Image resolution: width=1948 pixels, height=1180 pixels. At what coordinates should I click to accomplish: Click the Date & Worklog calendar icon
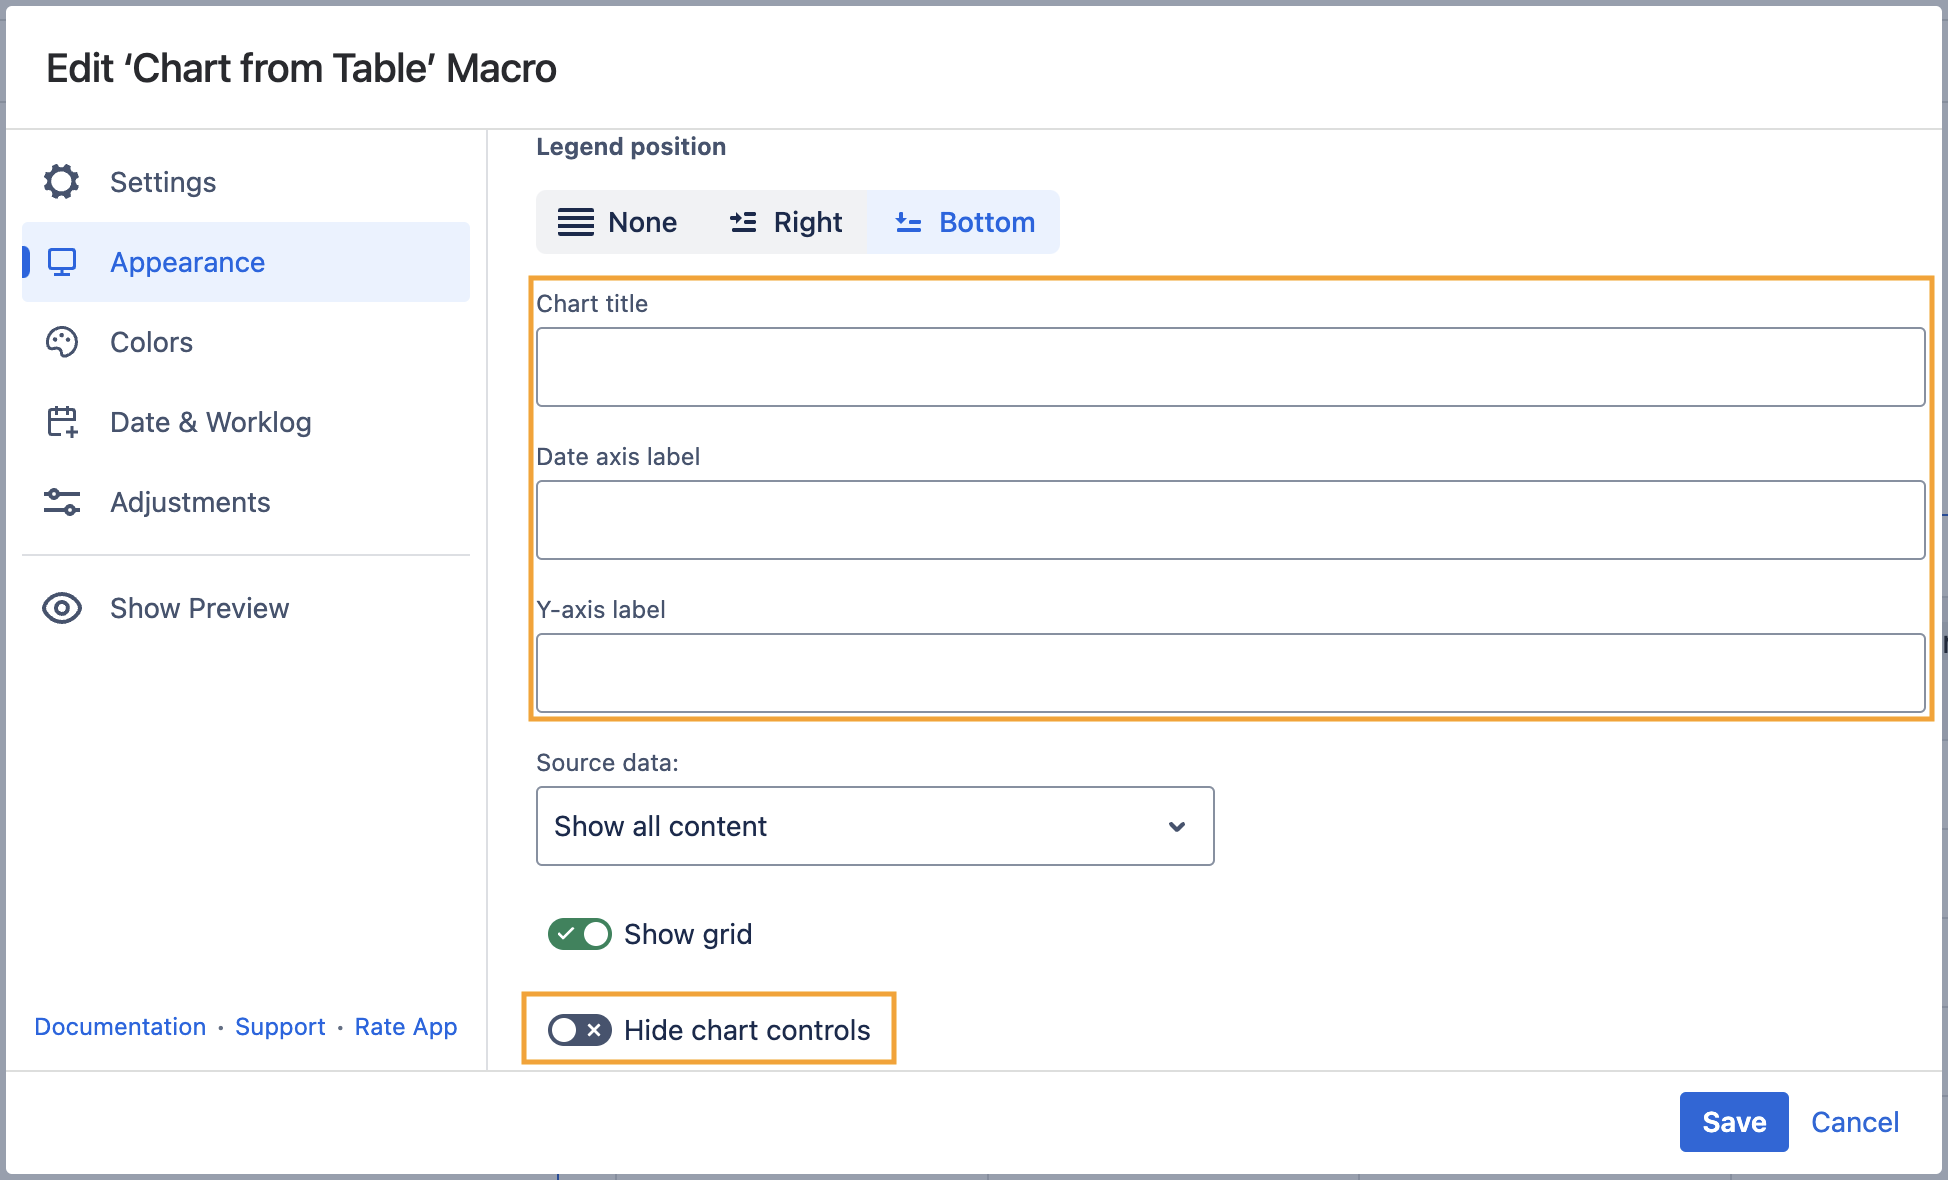coord(62,422)
